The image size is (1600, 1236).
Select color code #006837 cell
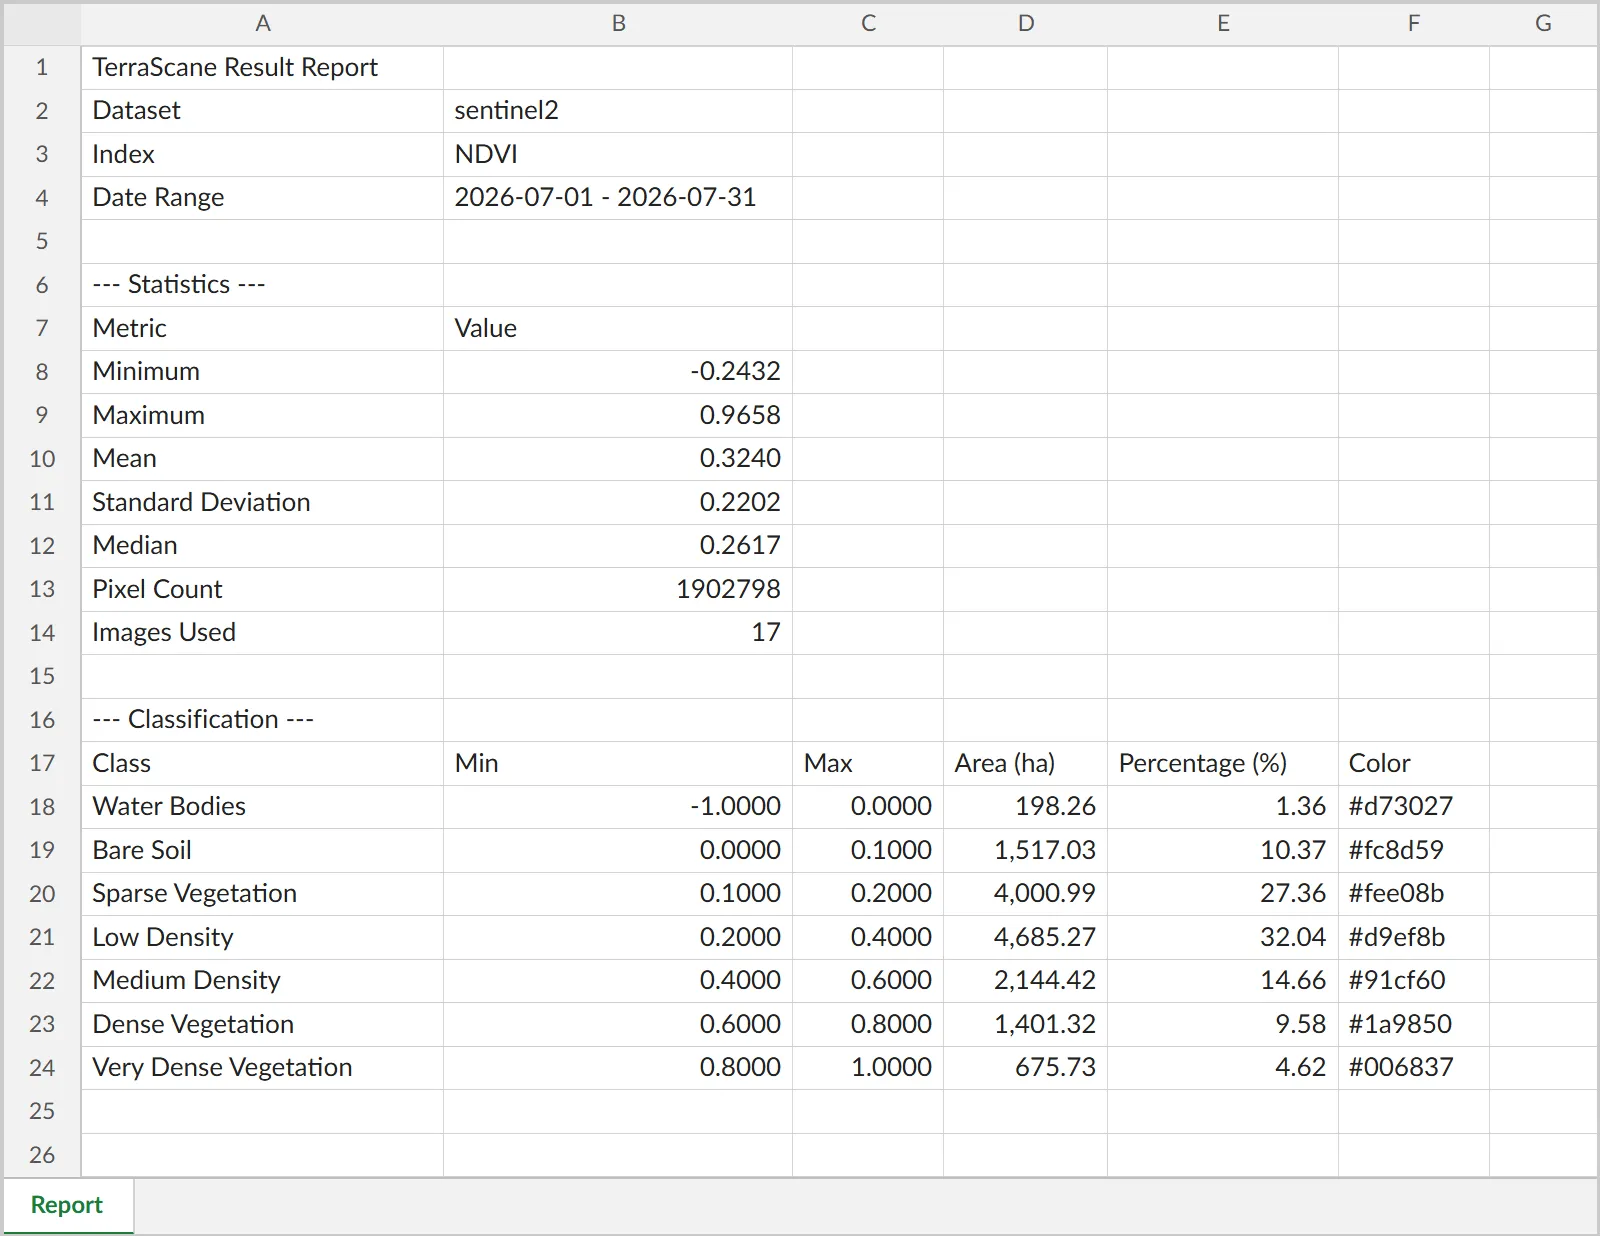pyautogui.click(x=1413, y=1068)
